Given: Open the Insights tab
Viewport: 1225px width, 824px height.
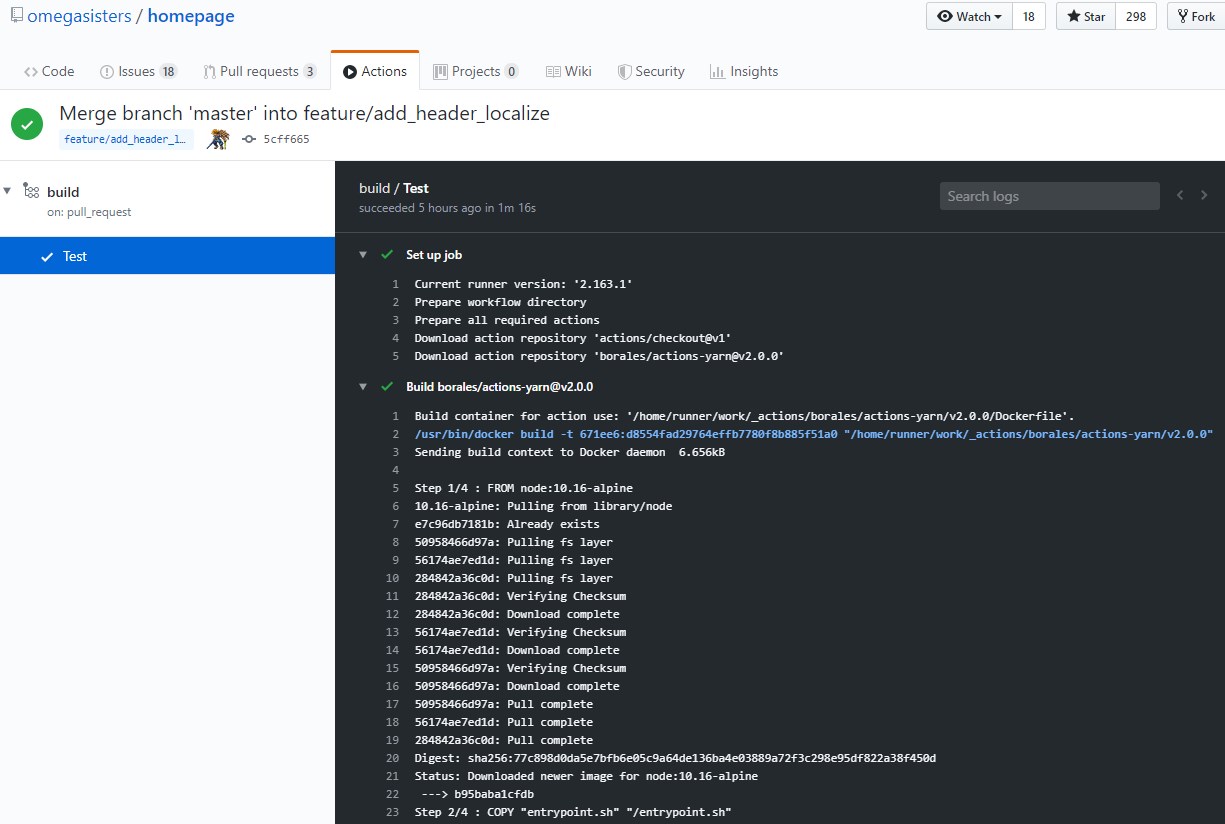Looking at the screenshot, I should coord(743,71).
